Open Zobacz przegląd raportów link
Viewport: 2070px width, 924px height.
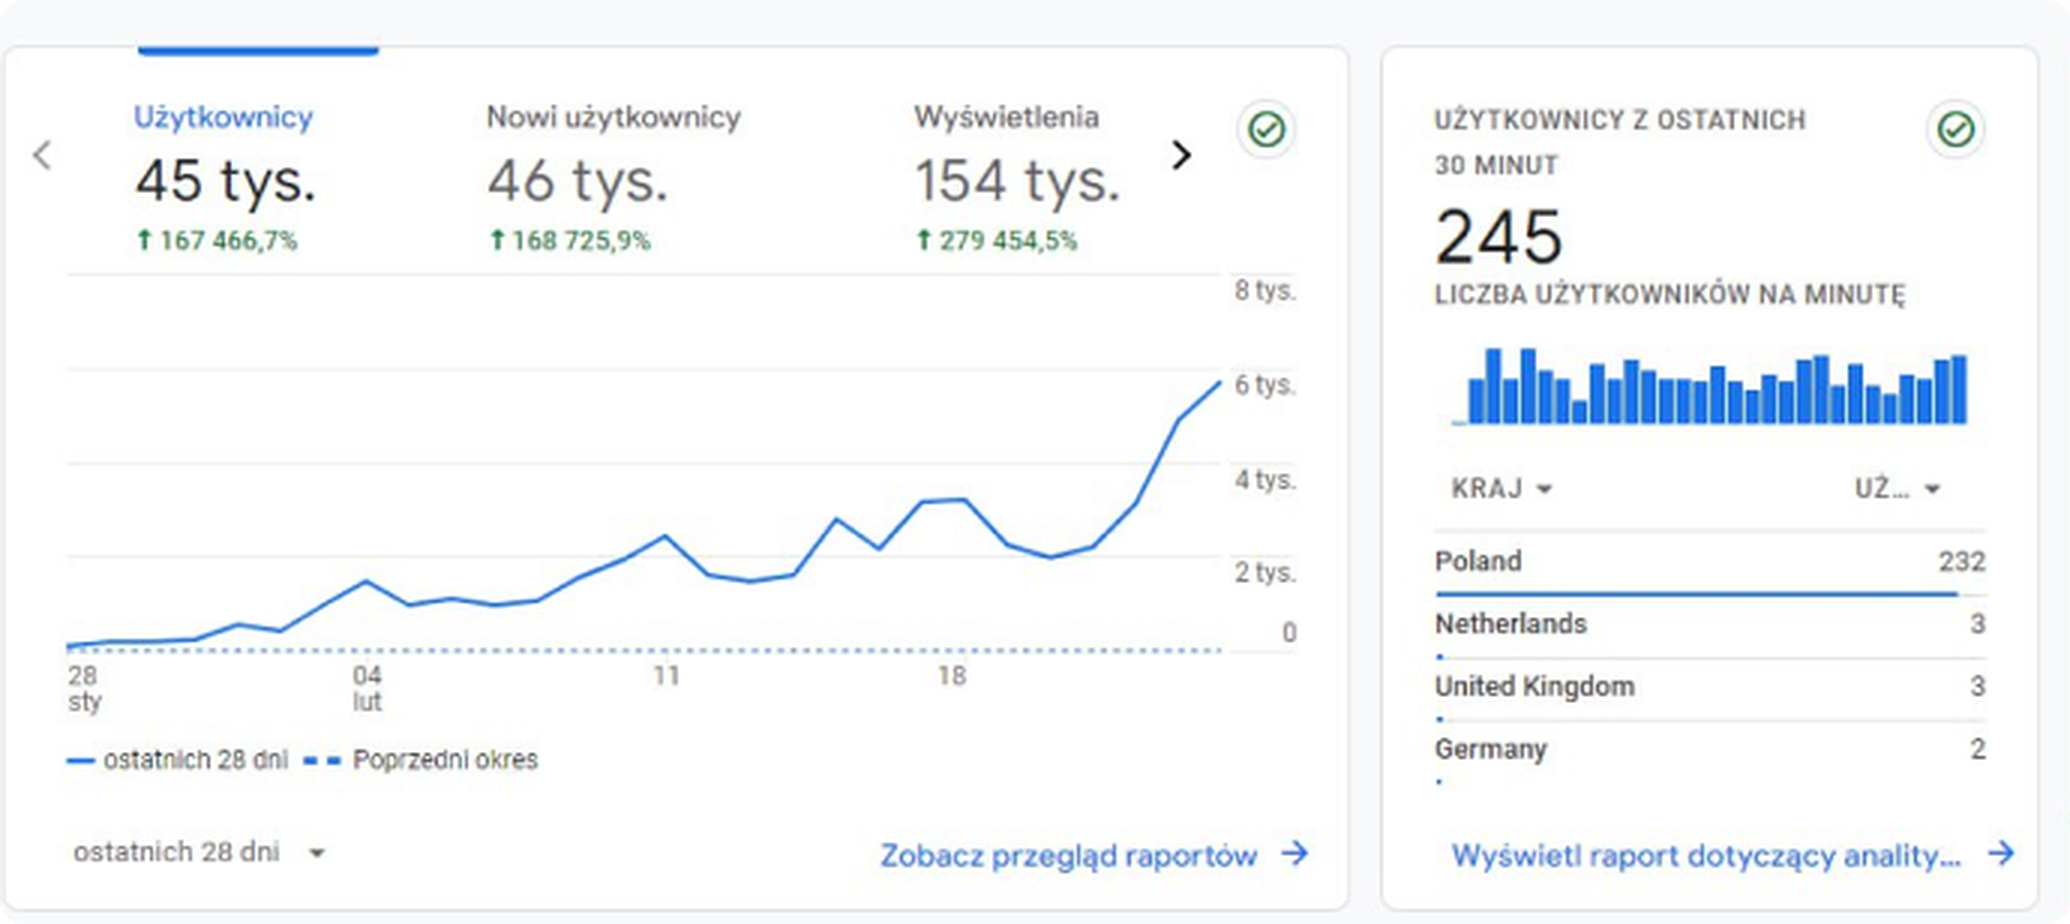(x=1068, y=856)
